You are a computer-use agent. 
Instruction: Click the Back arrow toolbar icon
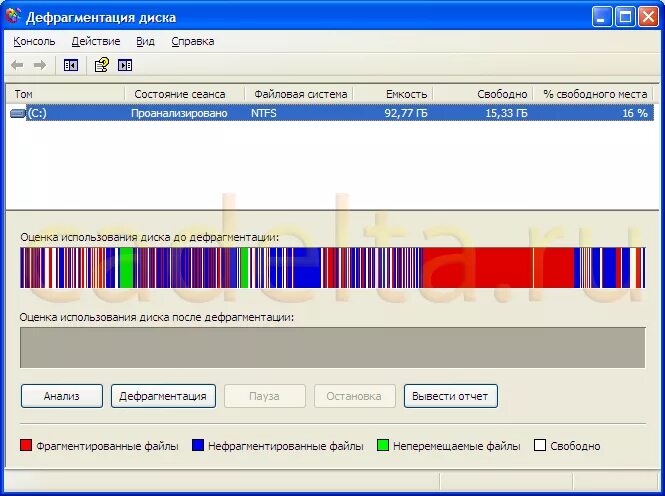[17, 65]
